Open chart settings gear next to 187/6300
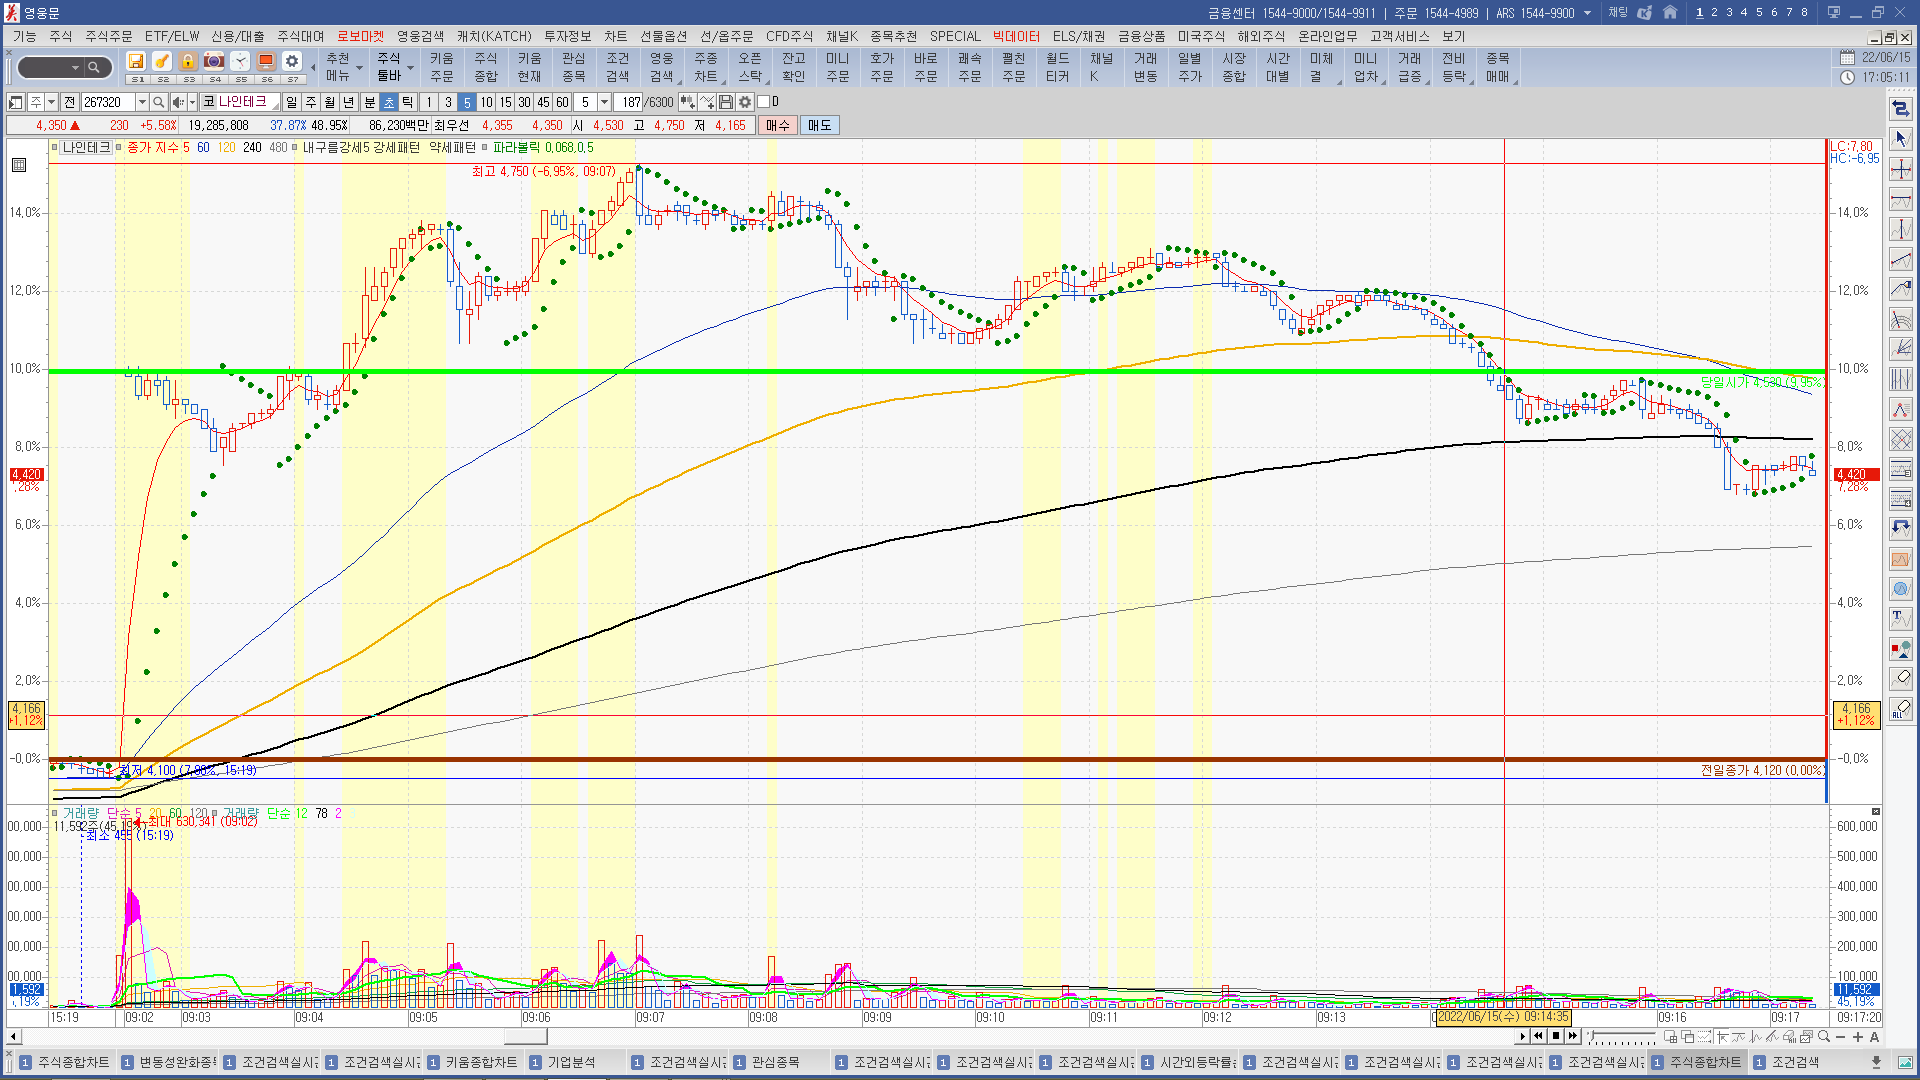 click(745, 102)
